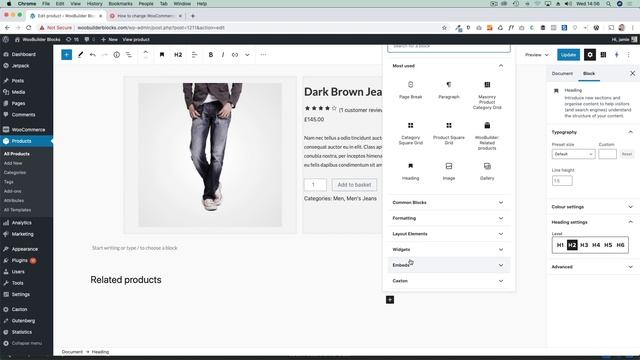Expand the Widgets block section
Viewport: 640px width, 360px height.
coord(449,249)
